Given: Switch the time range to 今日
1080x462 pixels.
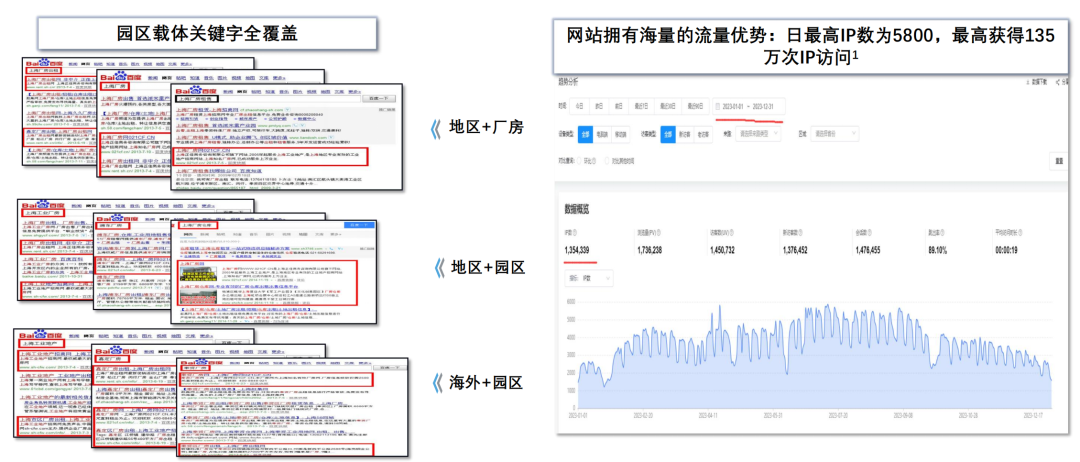Looking at the screenshot, I should coord(580,107).
